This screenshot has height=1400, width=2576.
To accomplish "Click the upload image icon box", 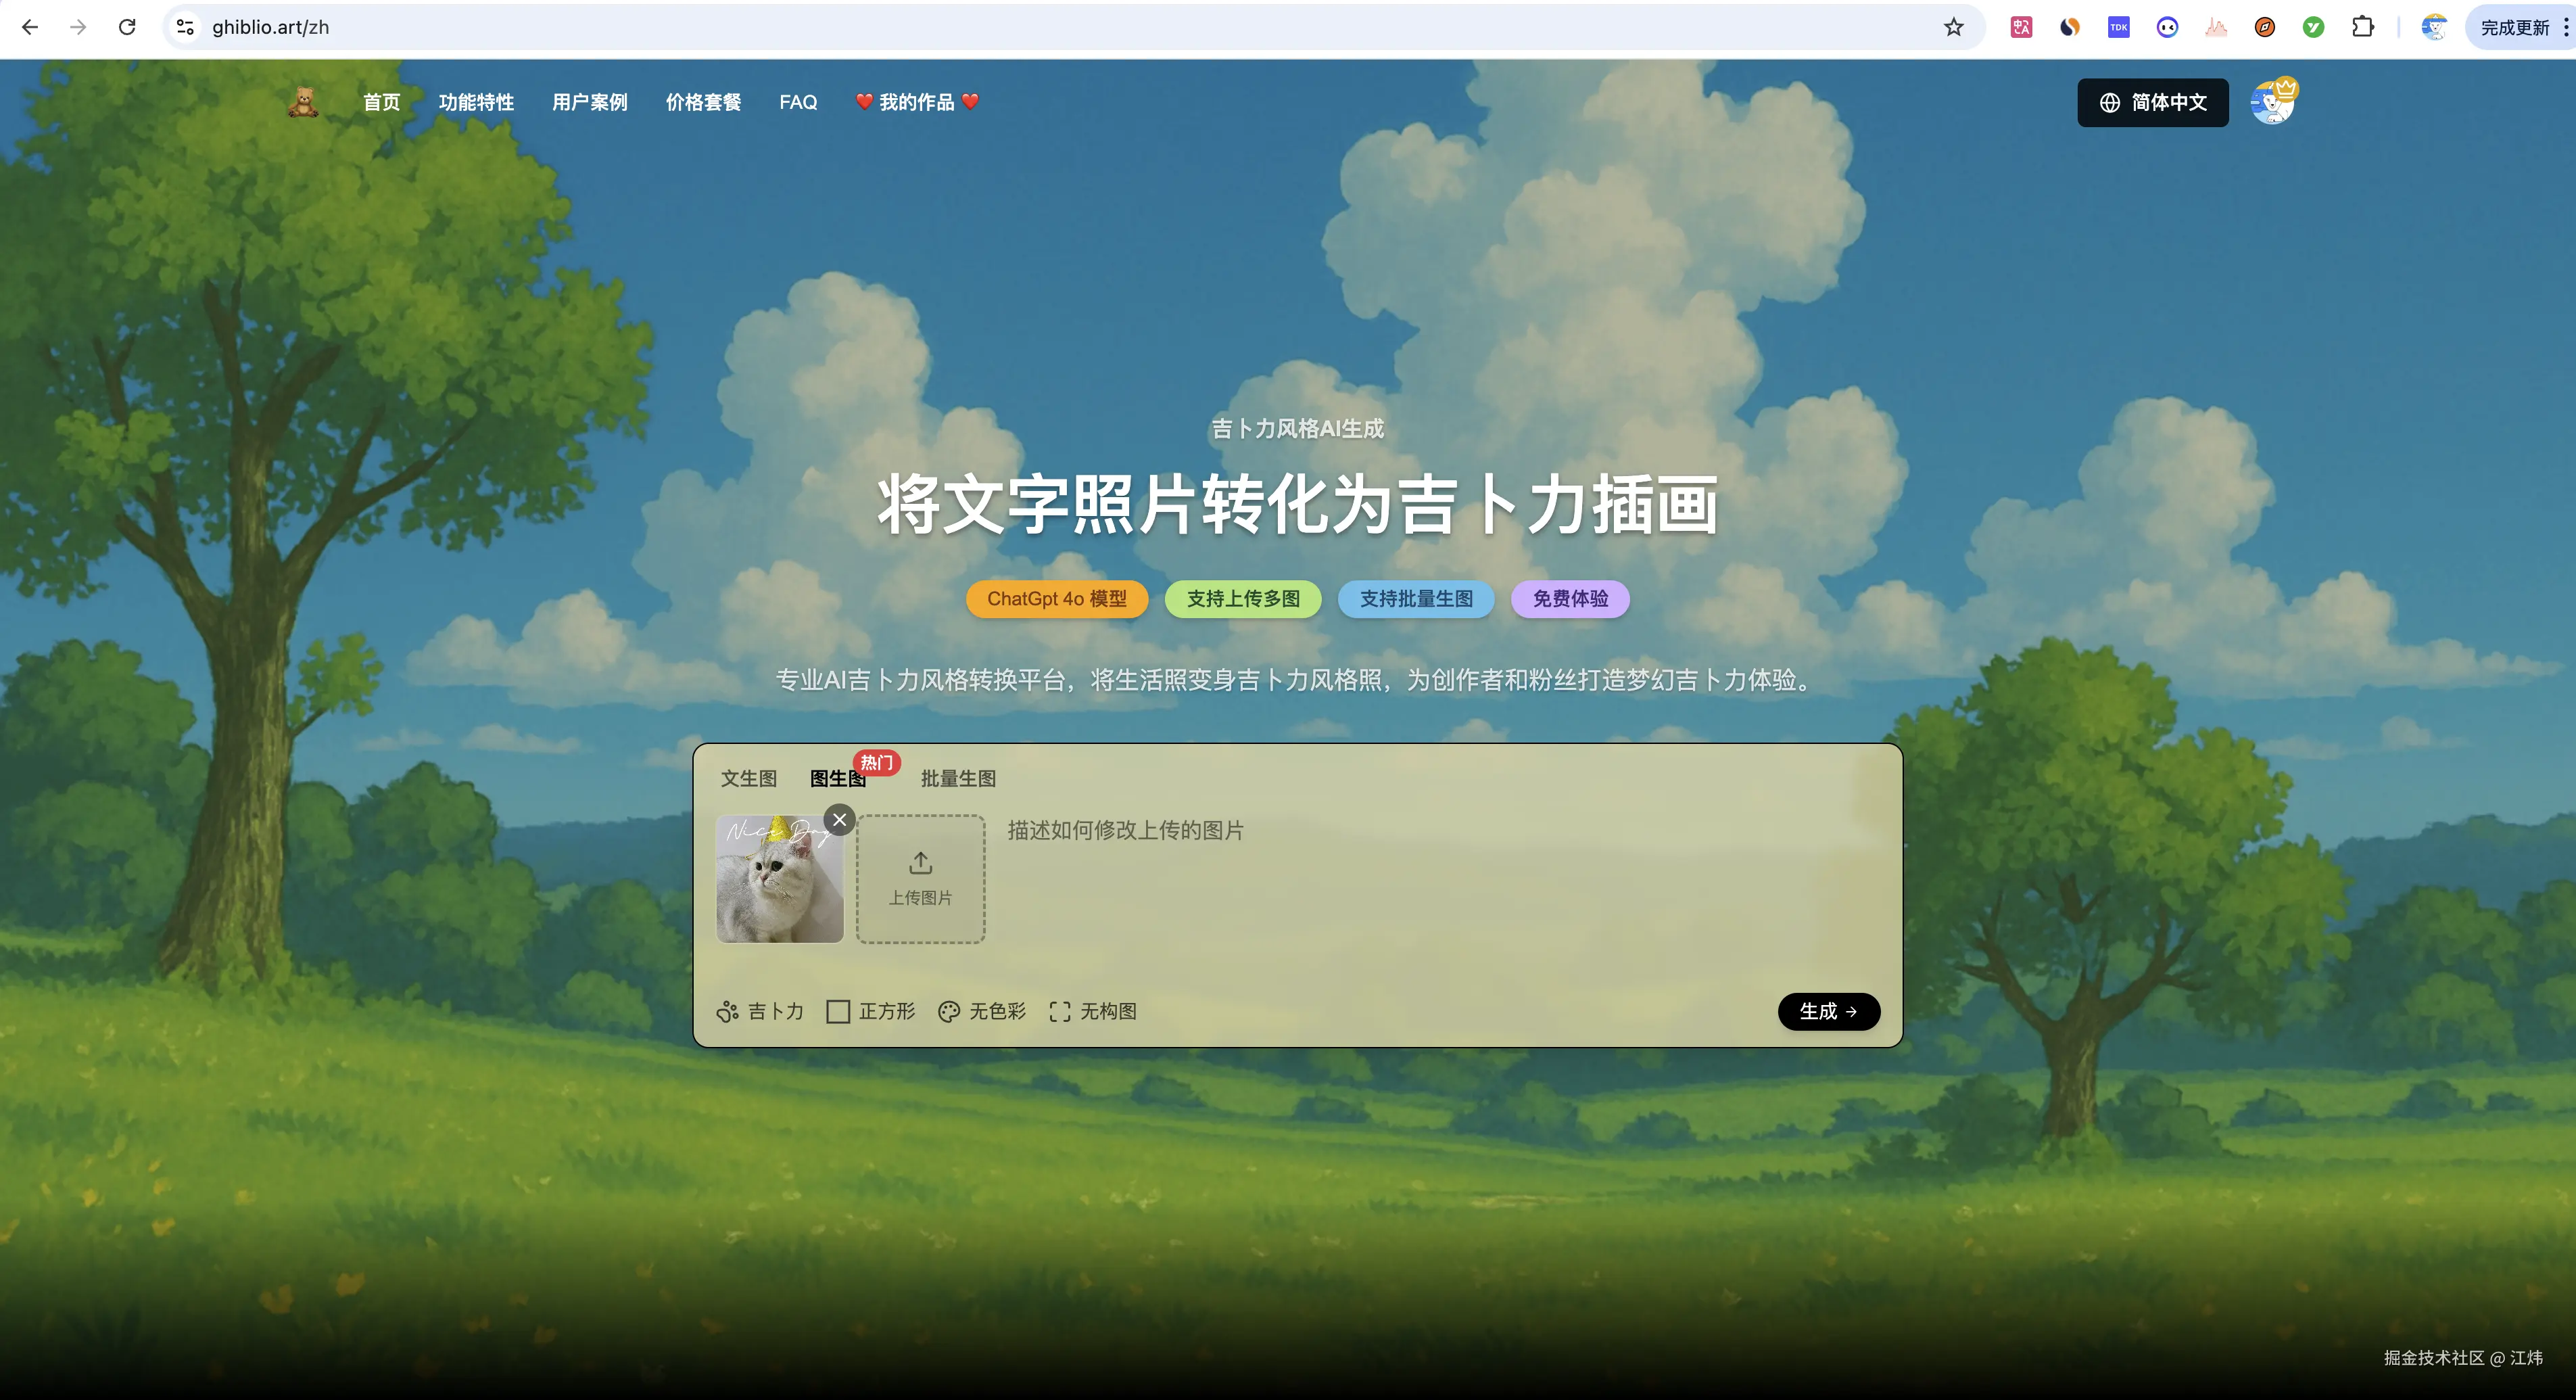I will (920, 878).
